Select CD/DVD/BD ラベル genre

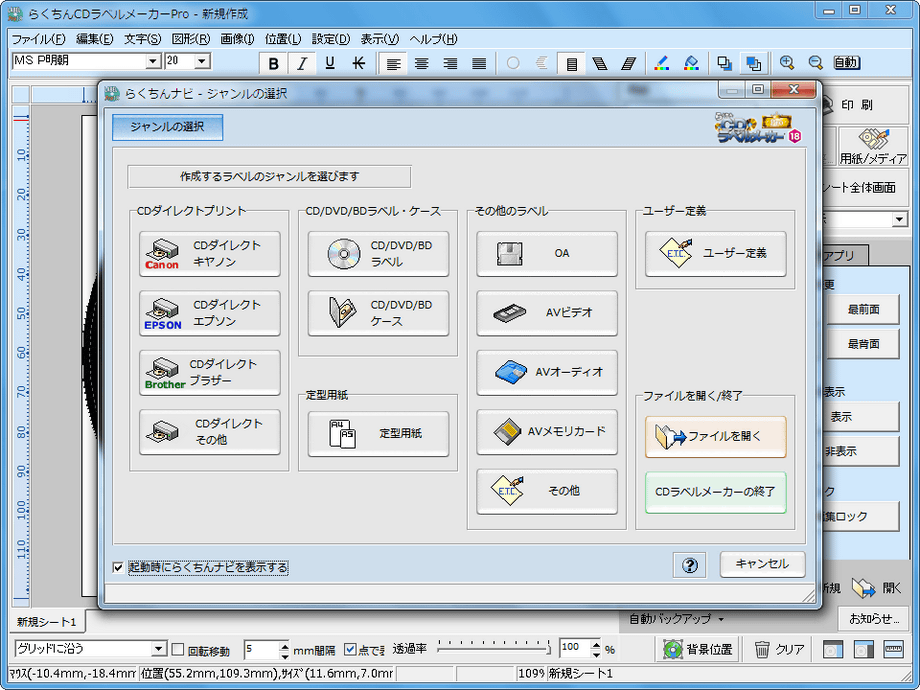378,253
